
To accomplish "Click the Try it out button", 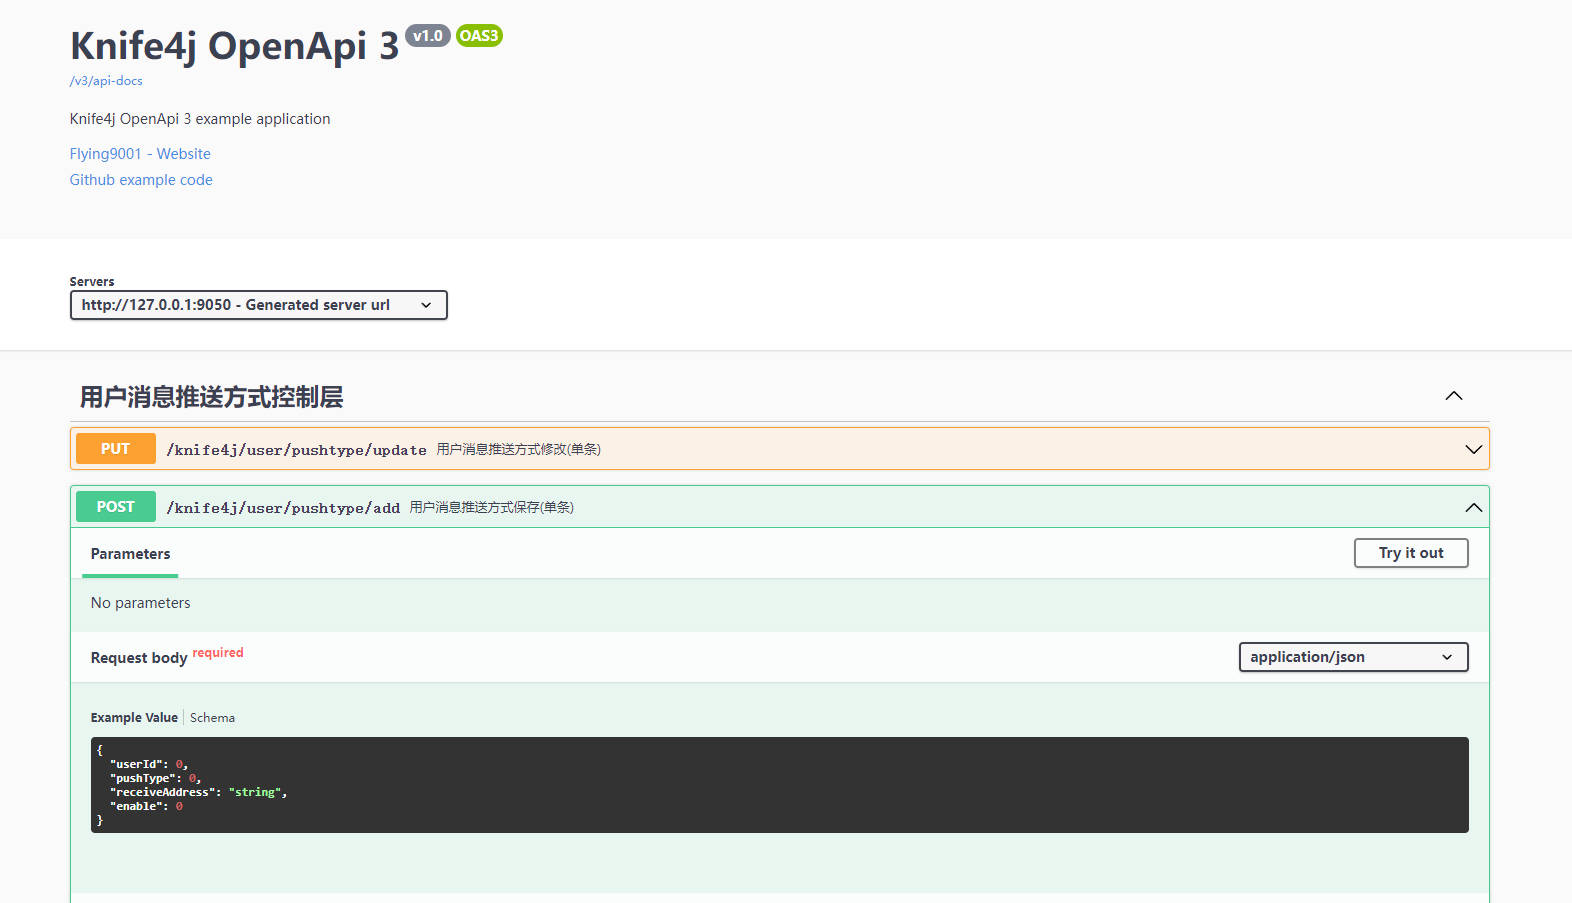I will 1411,553.
